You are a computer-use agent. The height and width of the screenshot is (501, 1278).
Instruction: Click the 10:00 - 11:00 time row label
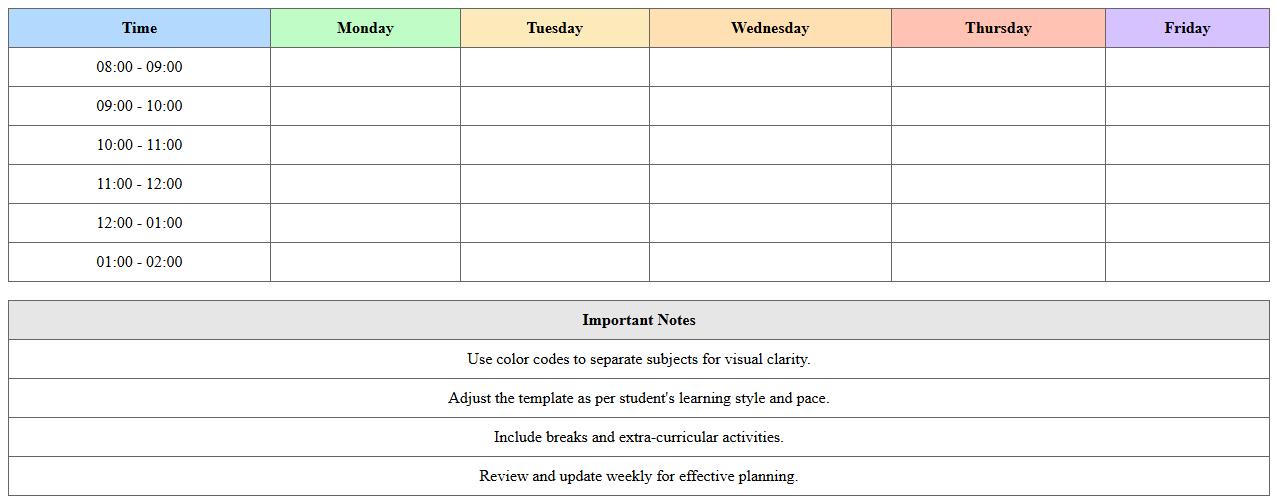pyautogui.click(x=139, y=145)
